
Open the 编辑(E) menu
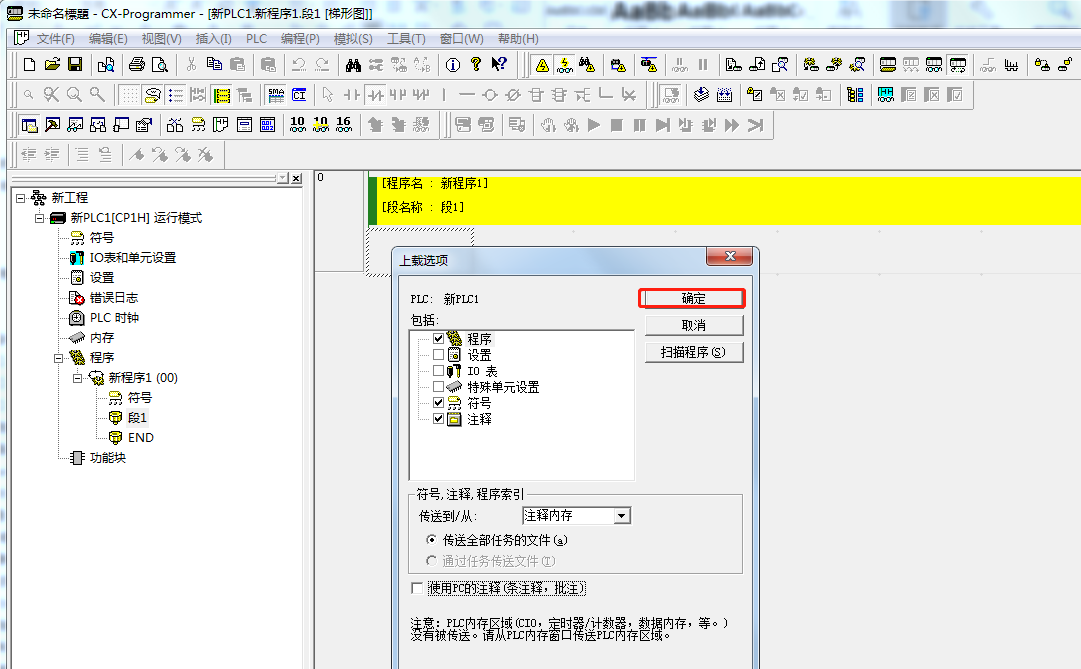108,39
